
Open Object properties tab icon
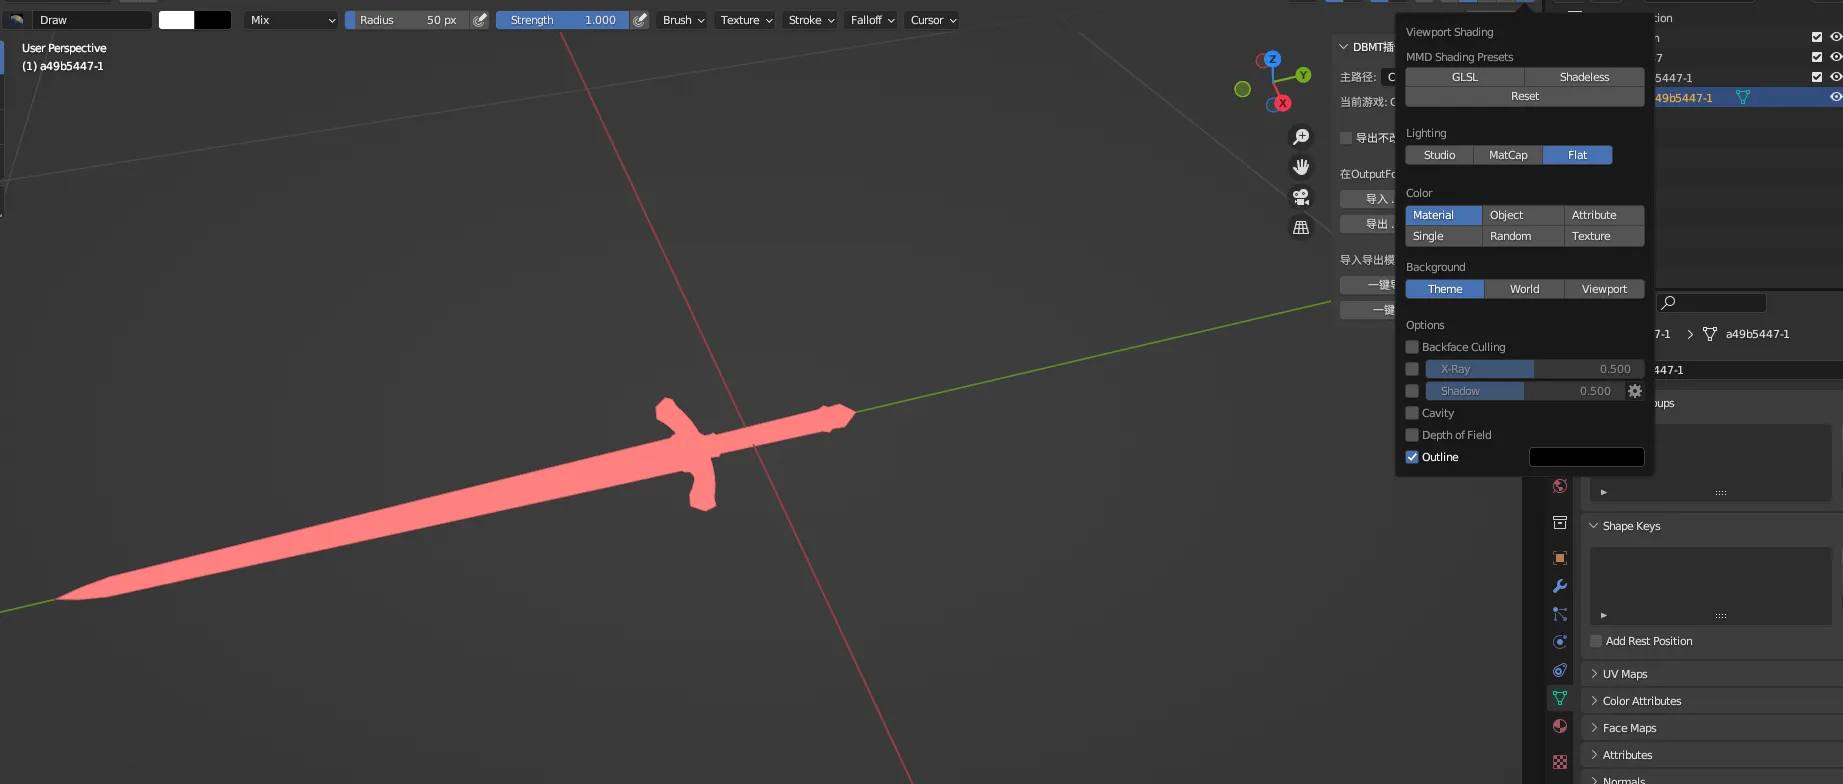click(1560, 558)
